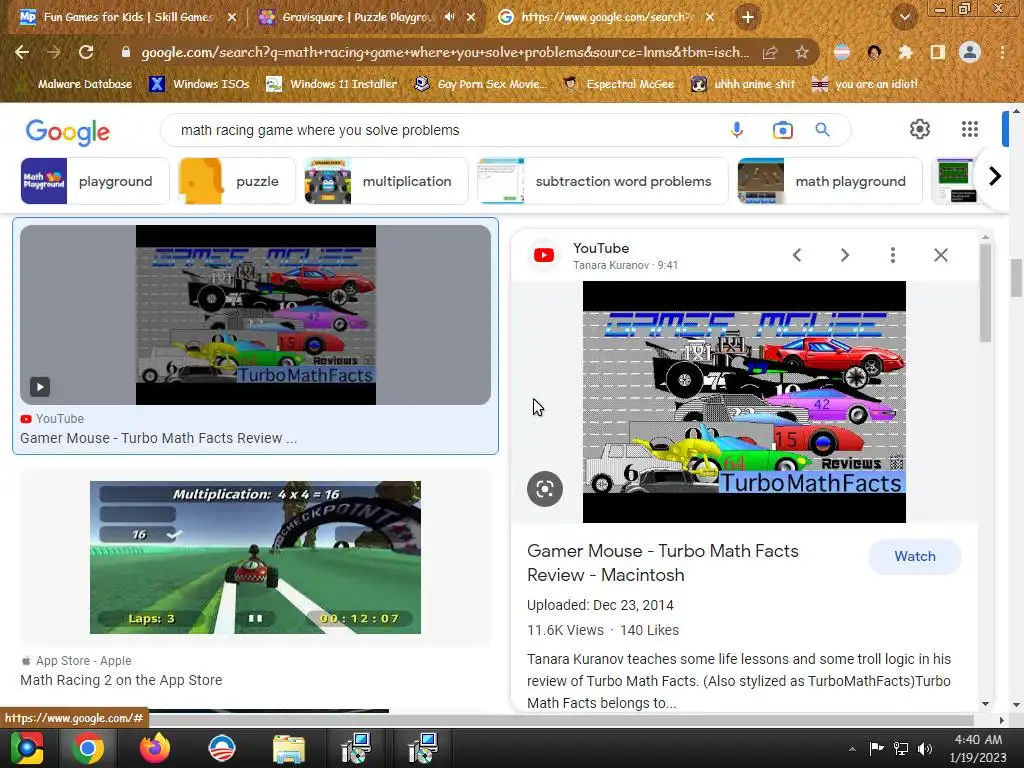Open the extensions puzzle icon

[x=905, y=52]
